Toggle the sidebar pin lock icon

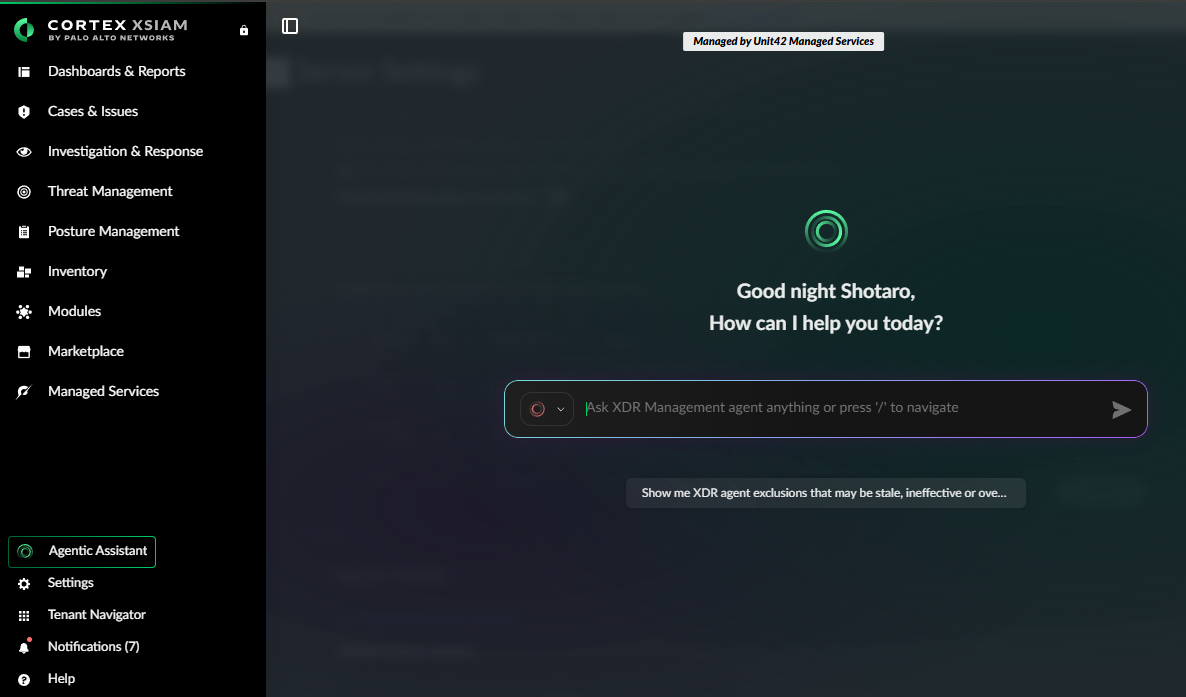tap(244, 31)
